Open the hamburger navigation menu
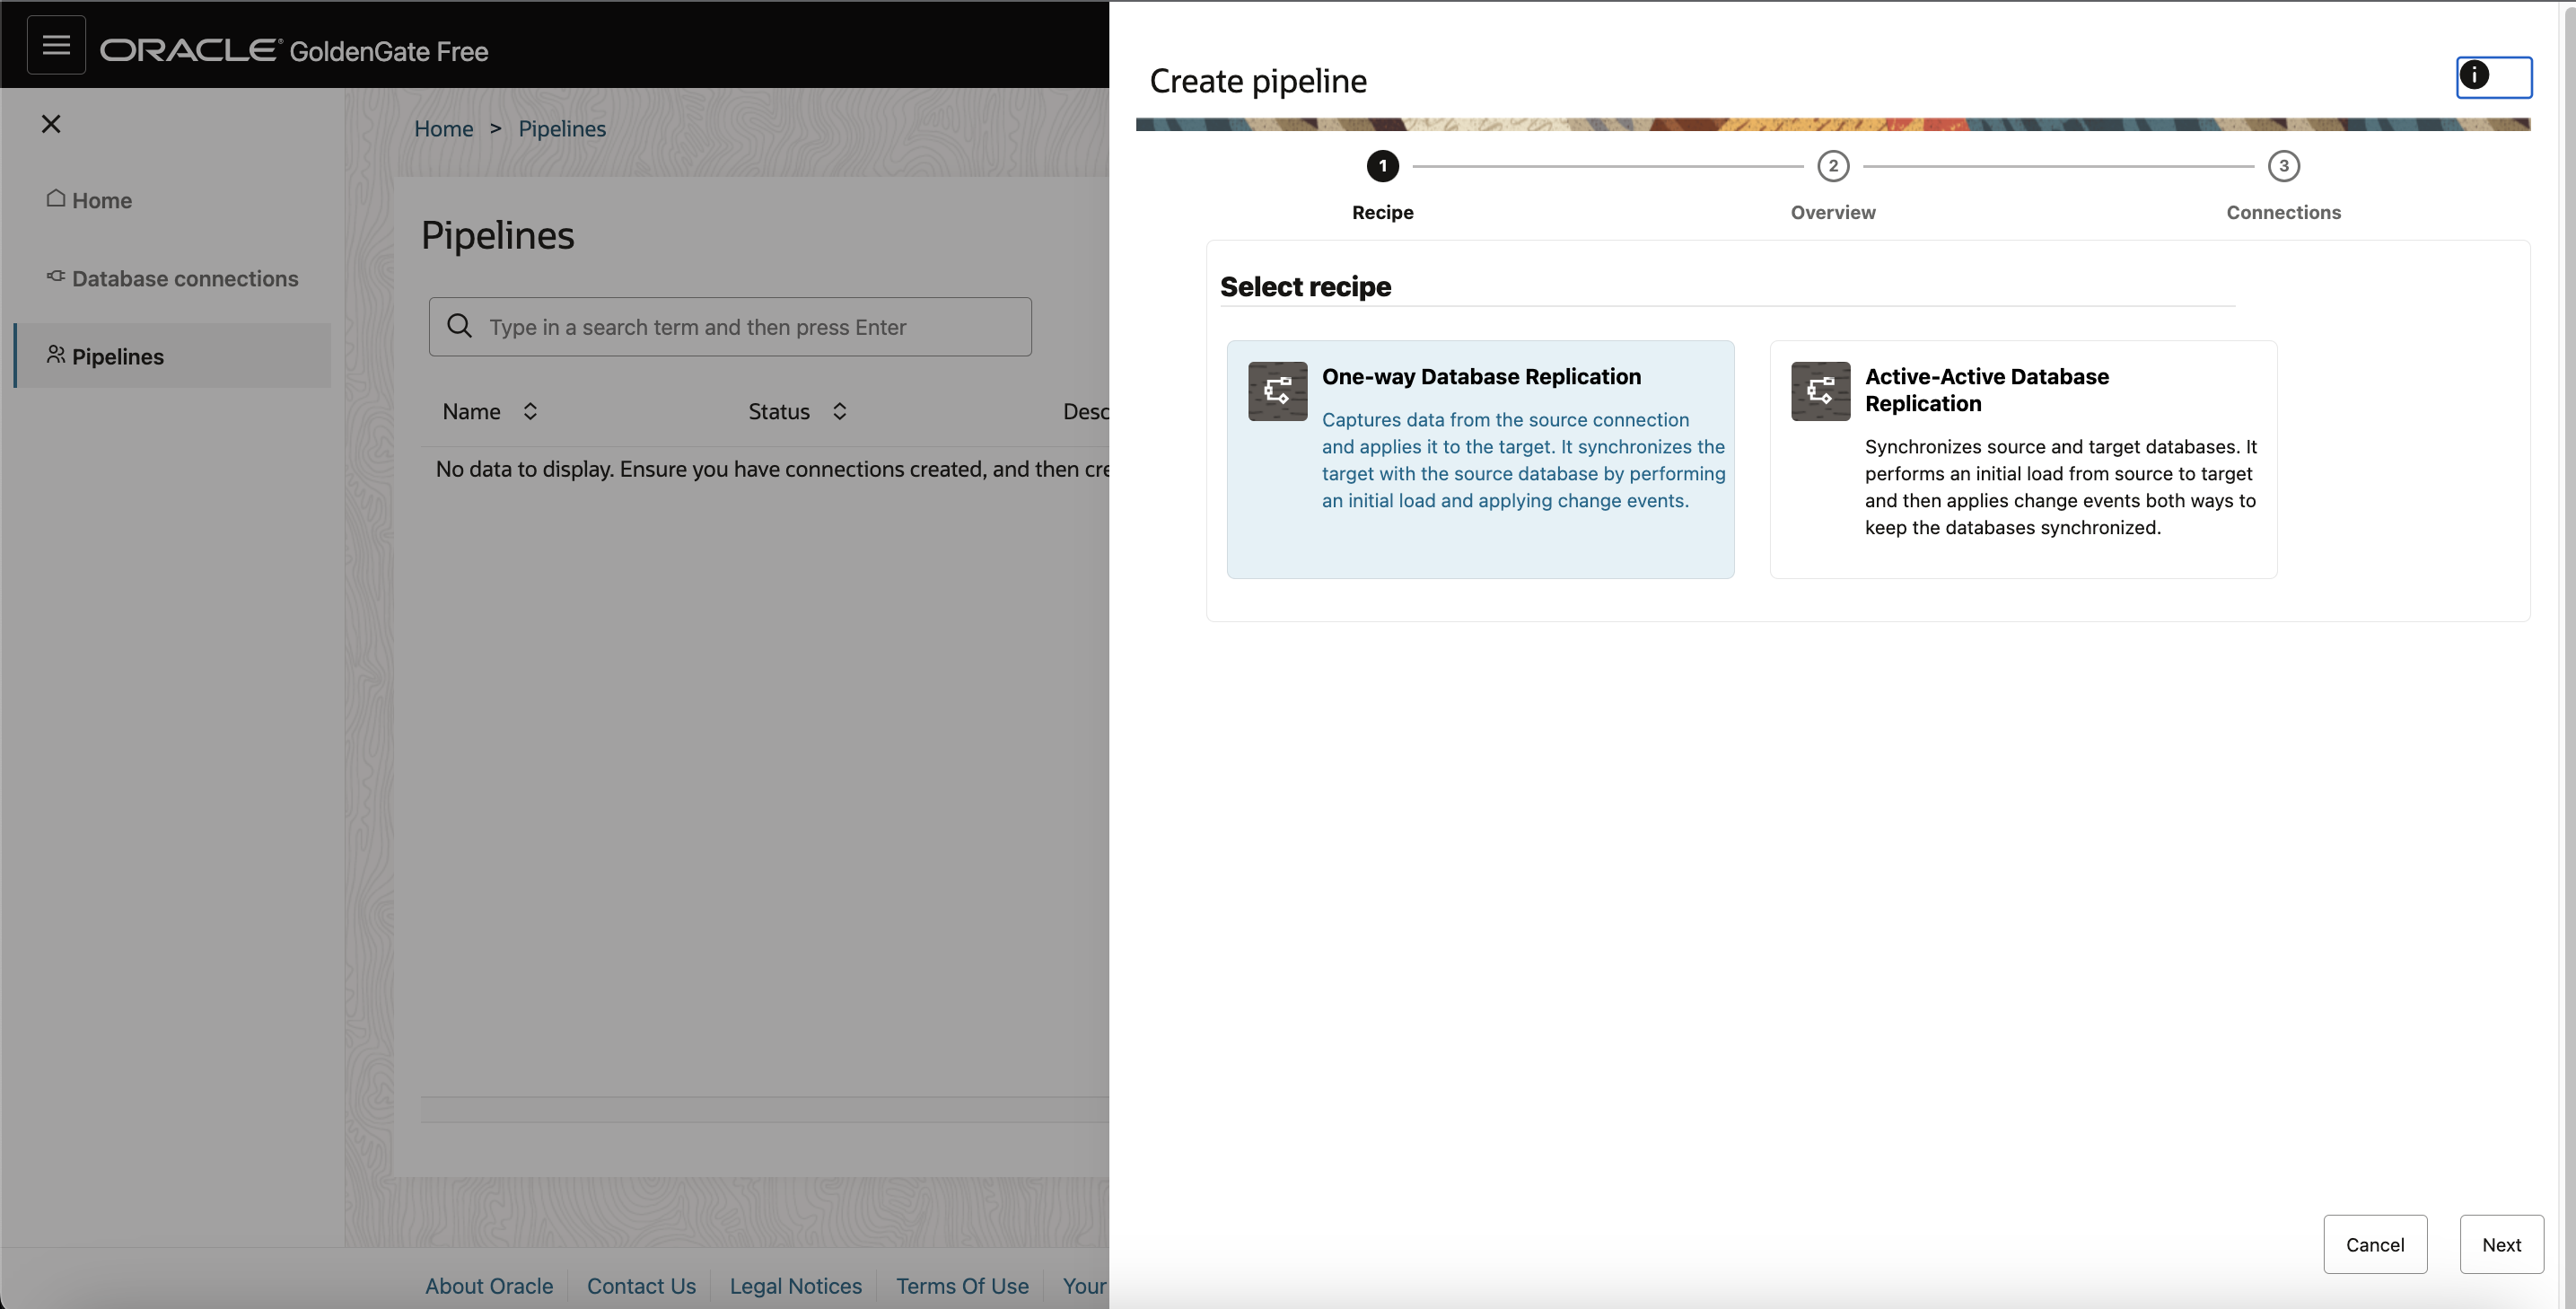Image resolution: width=2576 pixels, height=1309 pixels. click(x=56, y=45)
